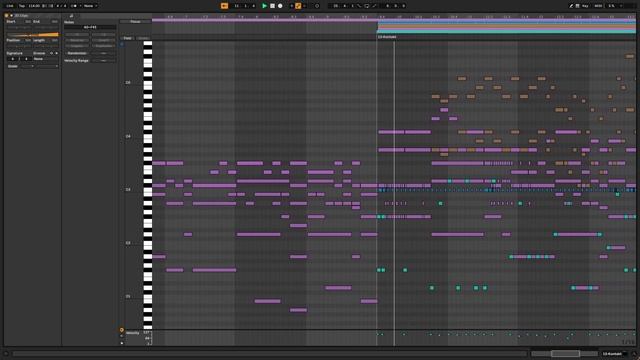Click the 10-Kontakt clip name label in editor

[387, 37]
